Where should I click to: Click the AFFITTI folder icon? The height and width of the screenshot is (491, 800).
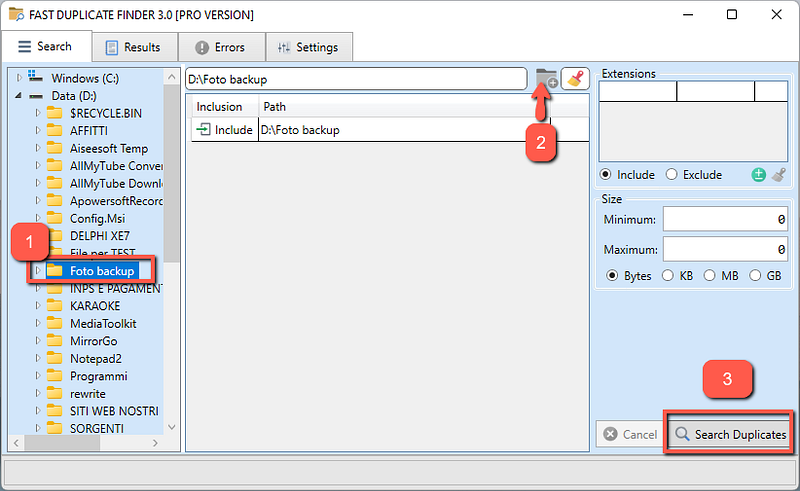click(55, 130)
